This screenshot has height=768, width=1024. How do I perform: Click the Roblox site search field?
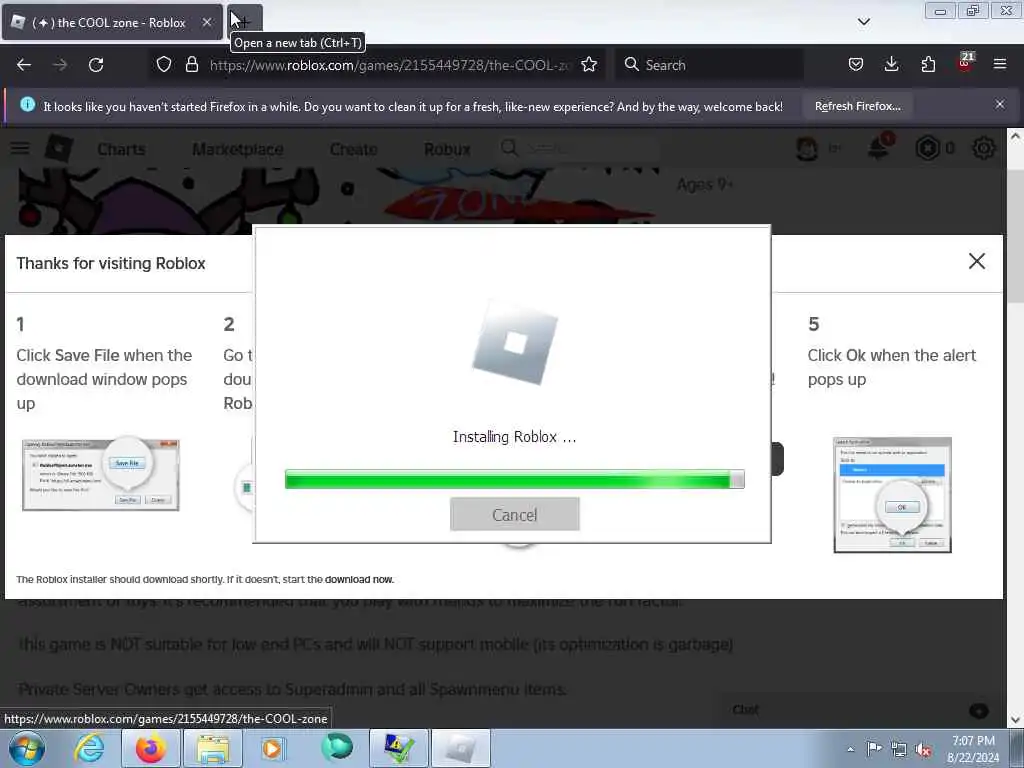click(578, 149)
